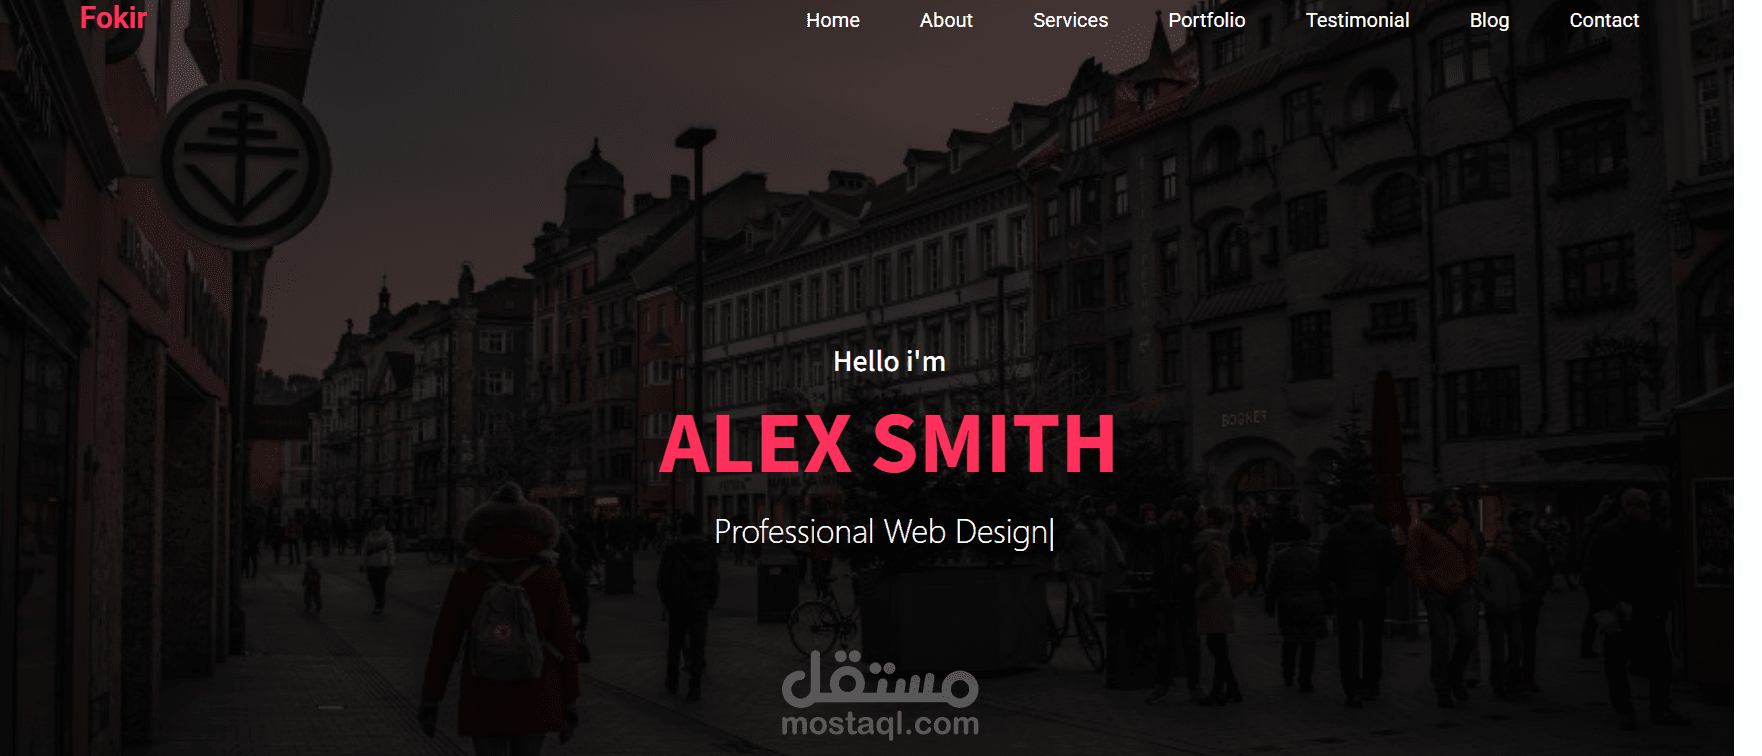Screen dimensions: 1762x756
Task: Select Services in the navigation bar
Action: [x=1070, y=20]
